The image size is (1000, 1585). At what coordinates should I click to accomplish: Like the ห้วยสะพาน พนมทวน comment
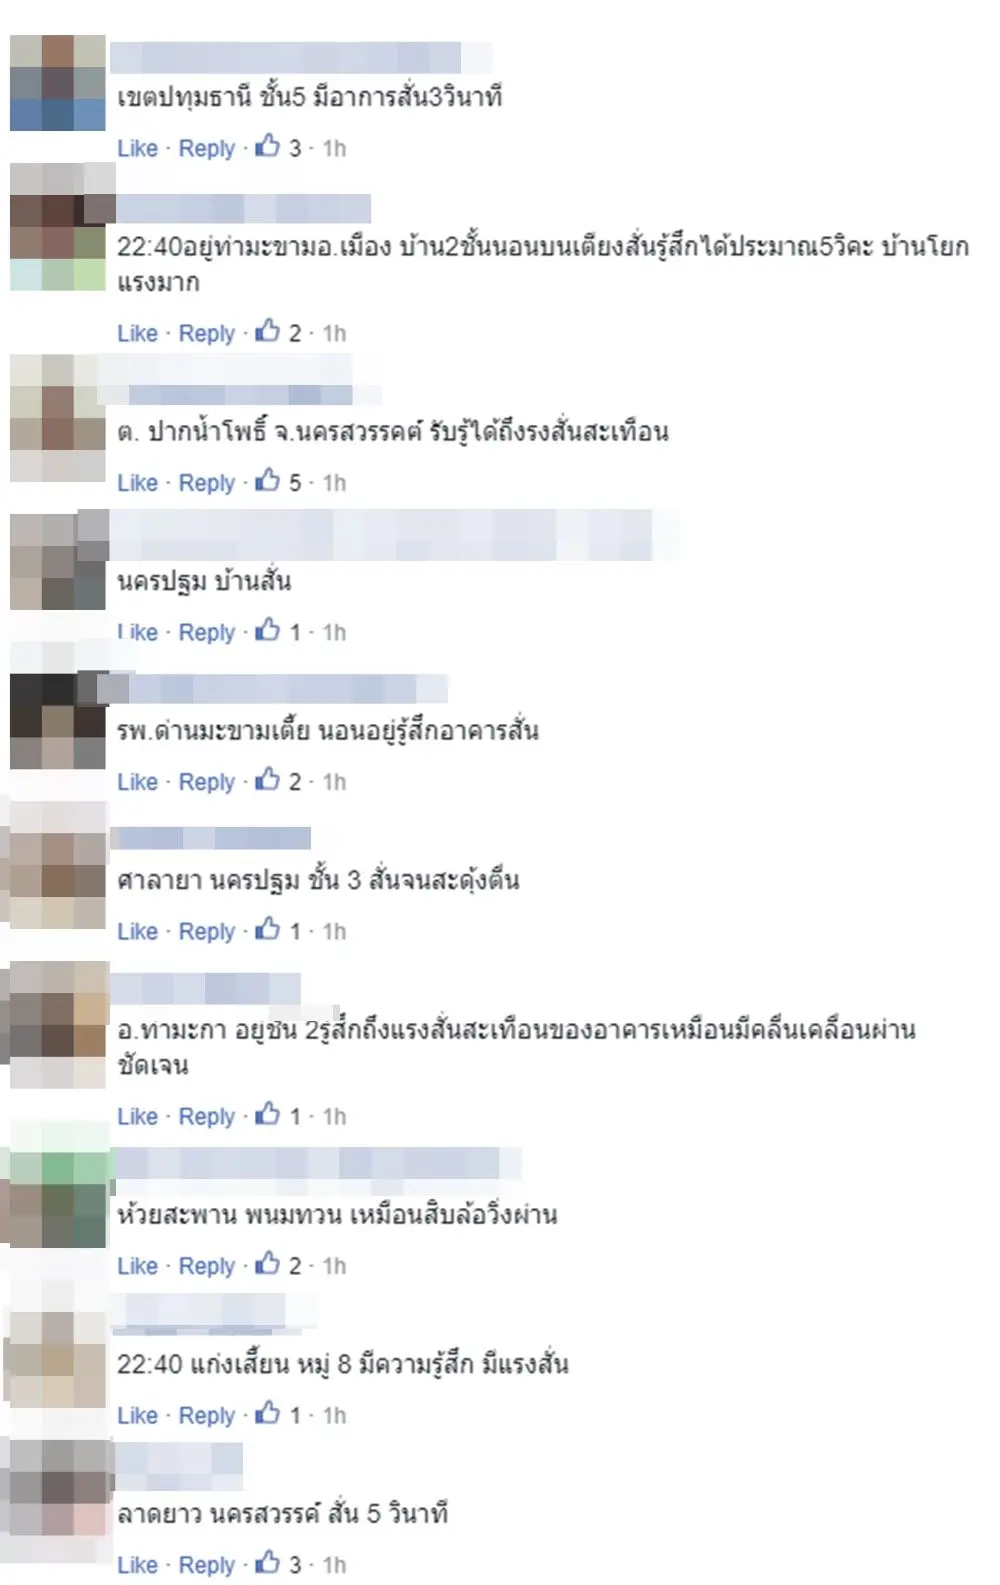pos(138,1266)
